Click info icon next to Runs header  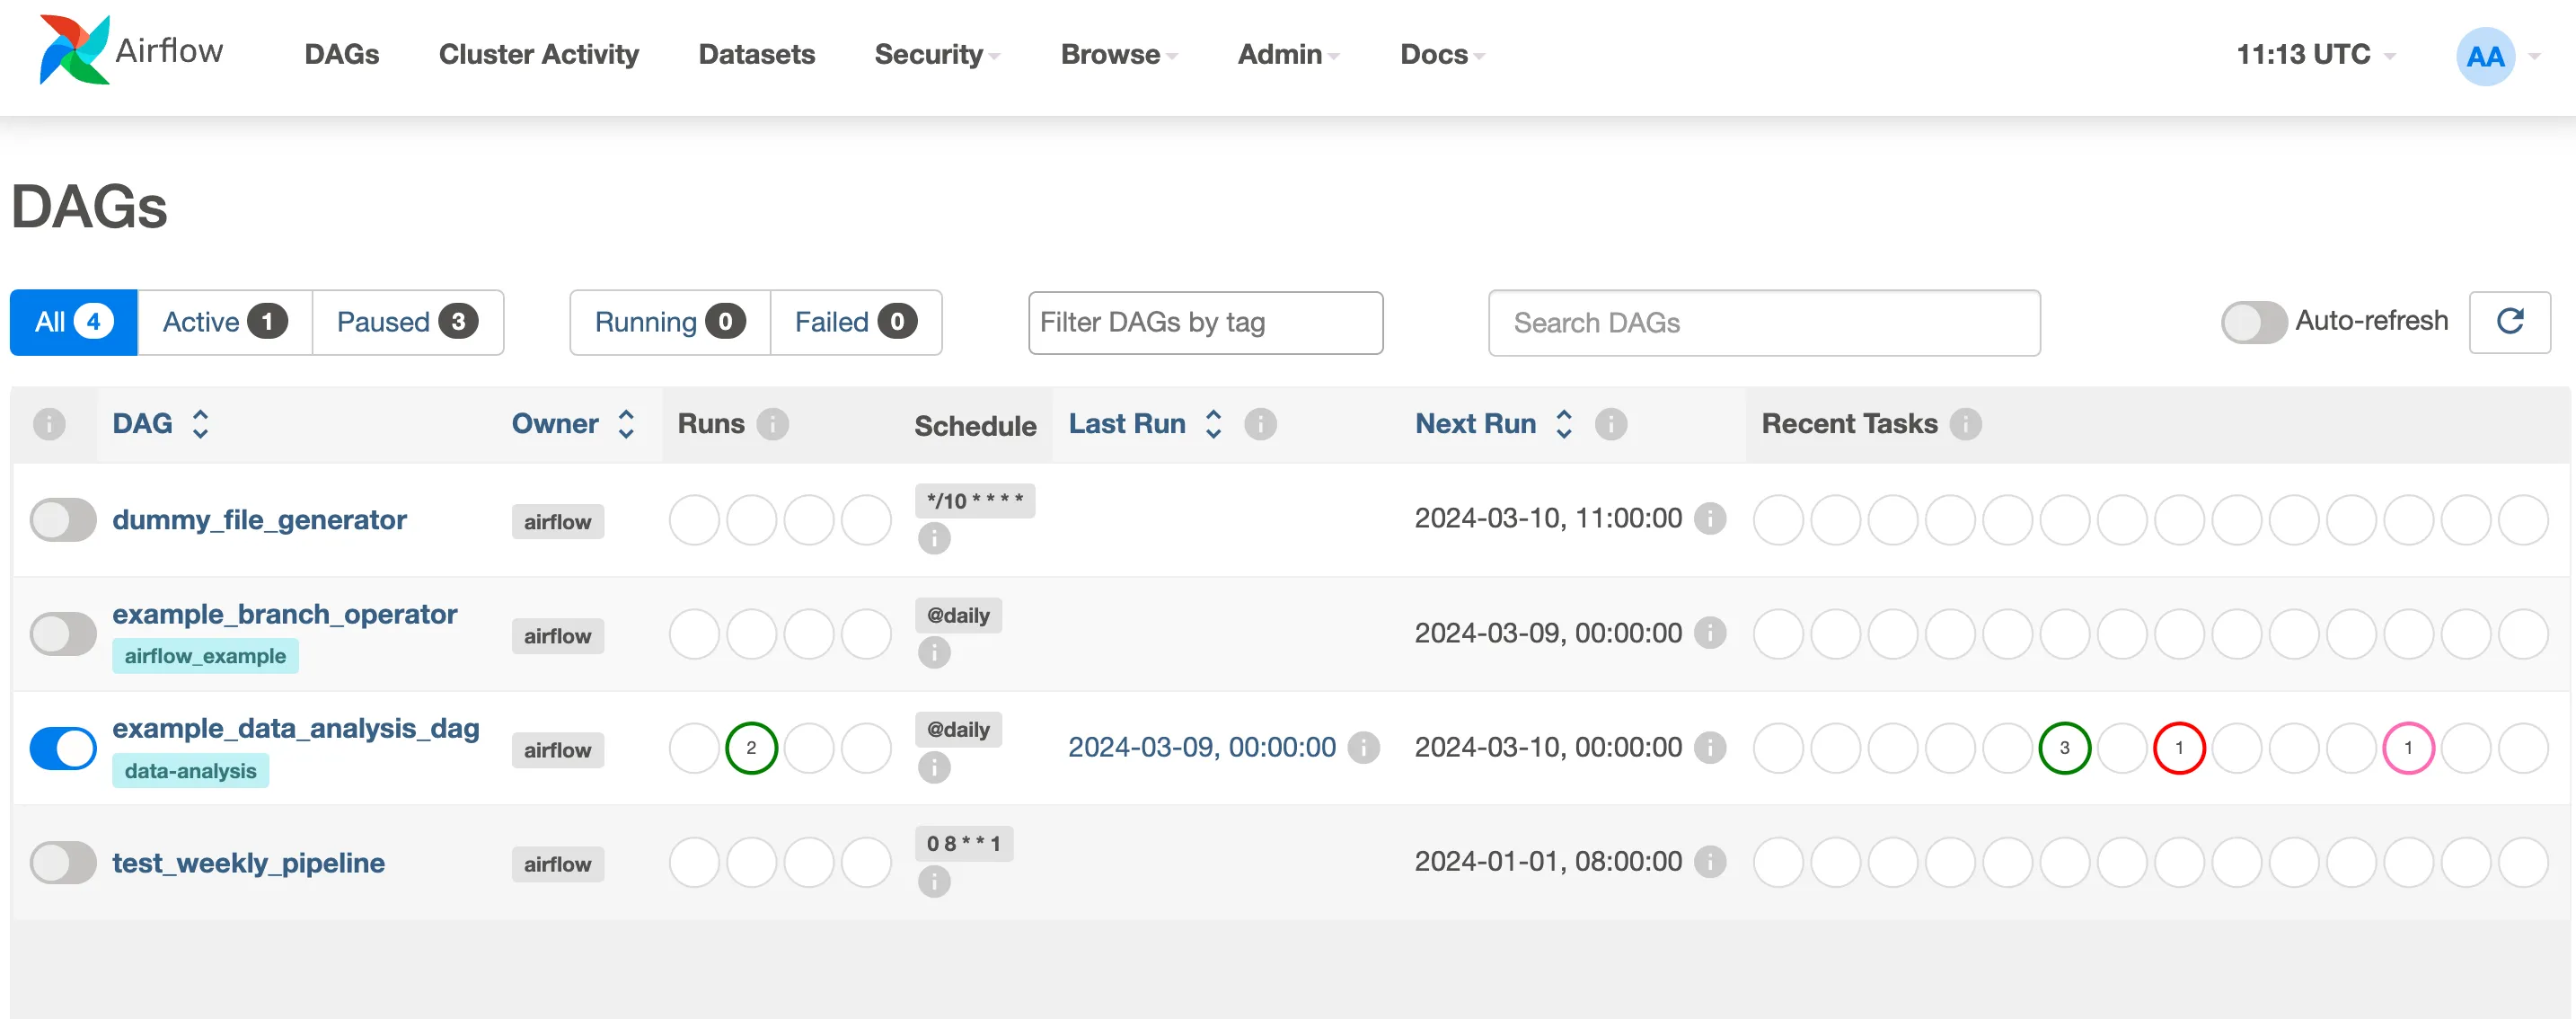(x=772, y=424)
